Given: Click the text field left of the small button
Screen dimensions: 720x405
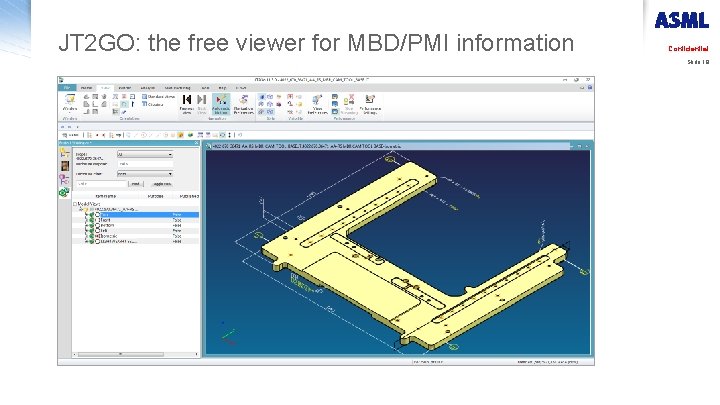Looking at the screenshot, I should pos(101,184).
